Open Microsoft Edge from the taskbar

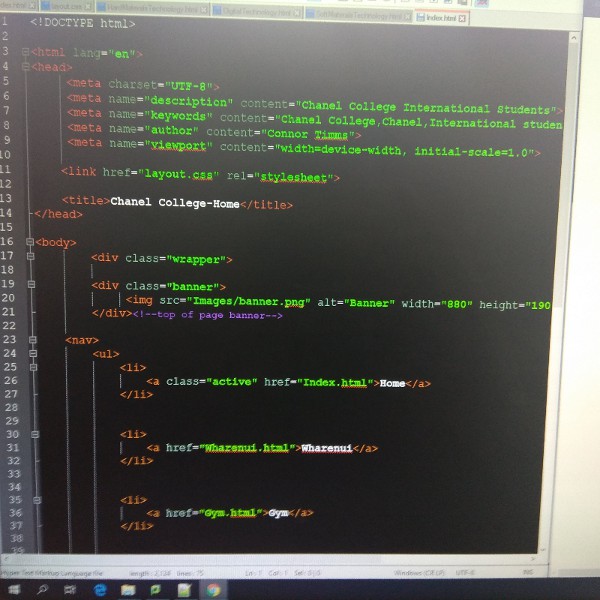pyautogui.click(x=100, y=590)
